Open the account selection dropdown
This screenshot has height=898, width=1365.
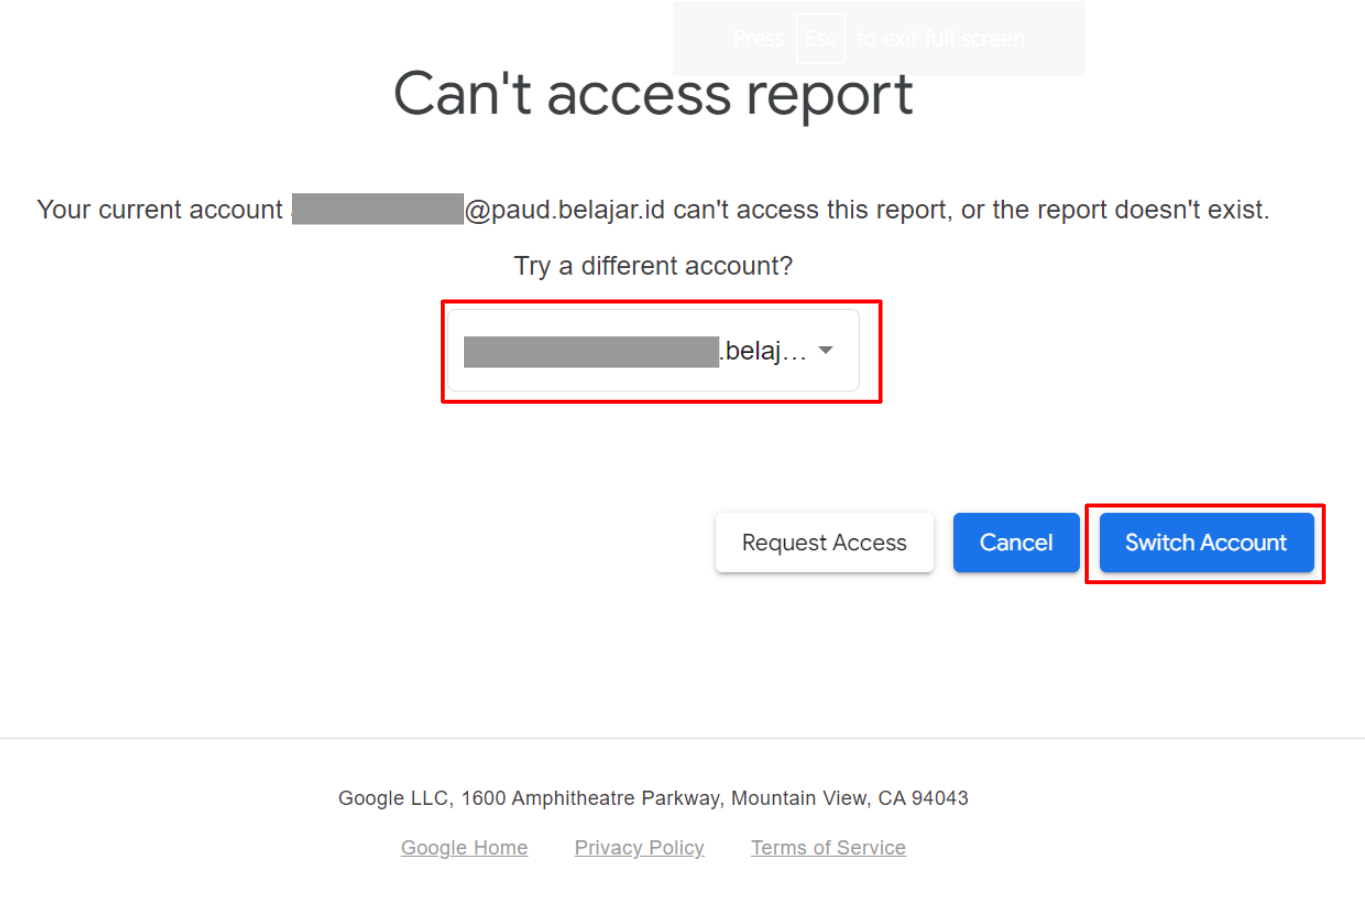[x=653, y=350]
